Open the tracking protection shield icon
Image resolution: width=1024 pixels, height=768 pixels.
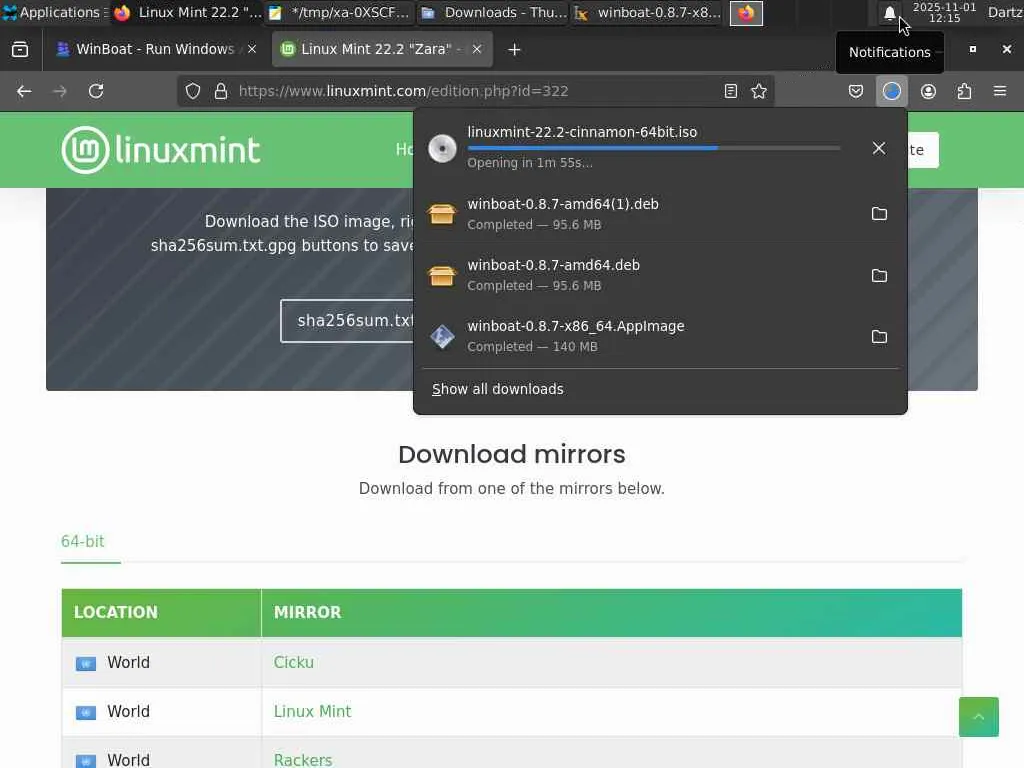point(193,91)
